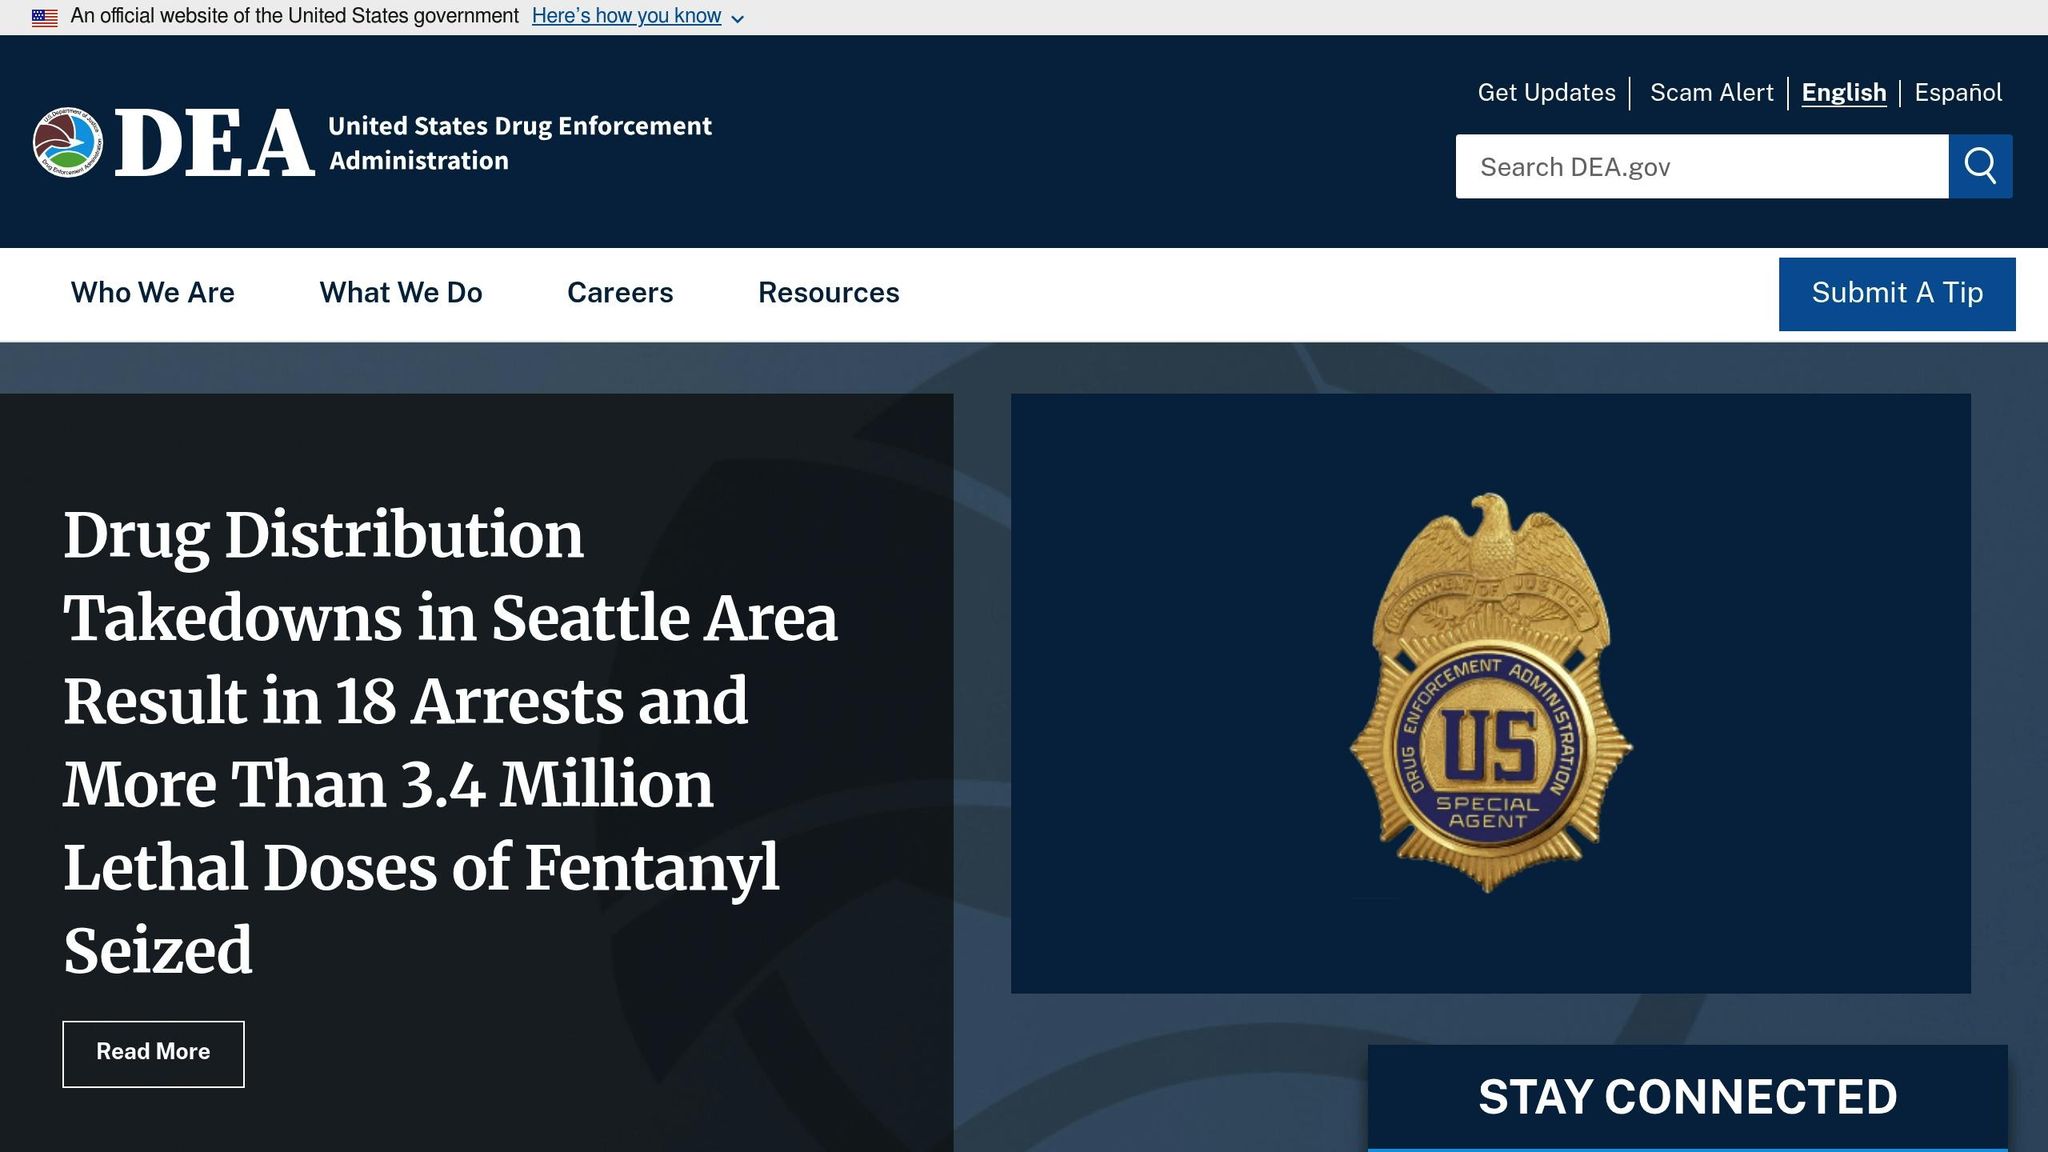Click the STAY CONNECTED section header
This screenshot has height=1152, width=2048.
(1690, 1096)
